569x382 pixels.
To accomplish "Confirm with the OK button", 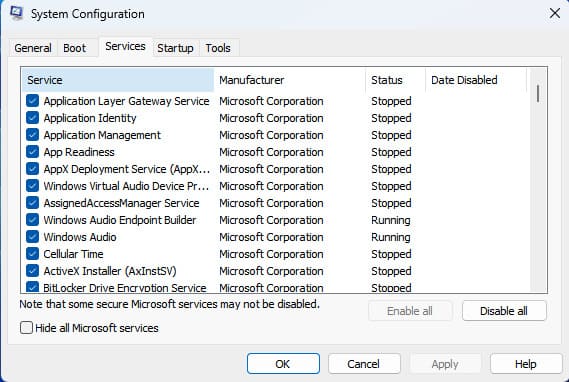I will 283,363.
